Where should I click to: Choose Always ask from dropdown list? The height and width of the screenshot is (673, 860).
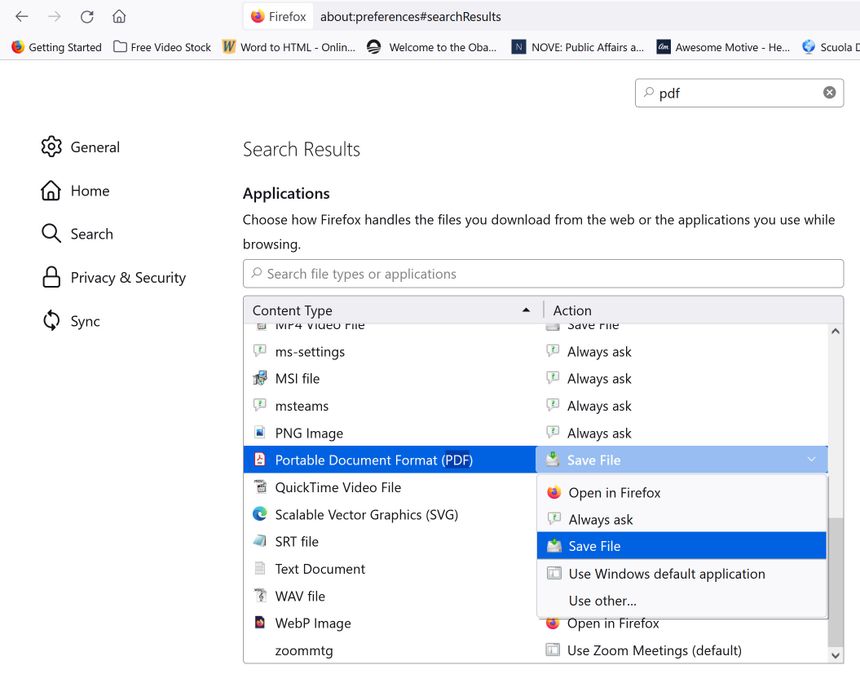click(x=600, y=520)
